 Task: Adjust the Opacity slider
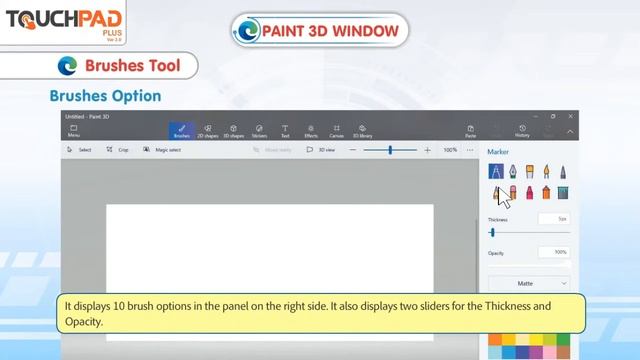[x=529, y=265]
